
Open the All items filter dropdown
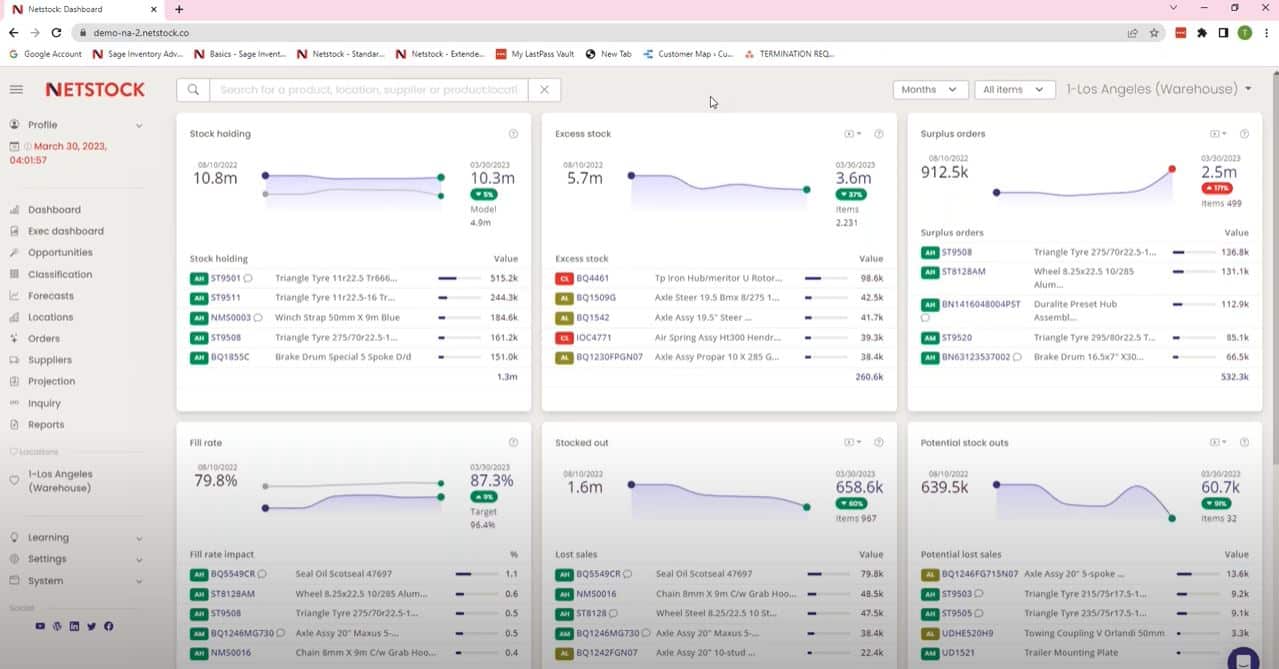pos(1015,89)
